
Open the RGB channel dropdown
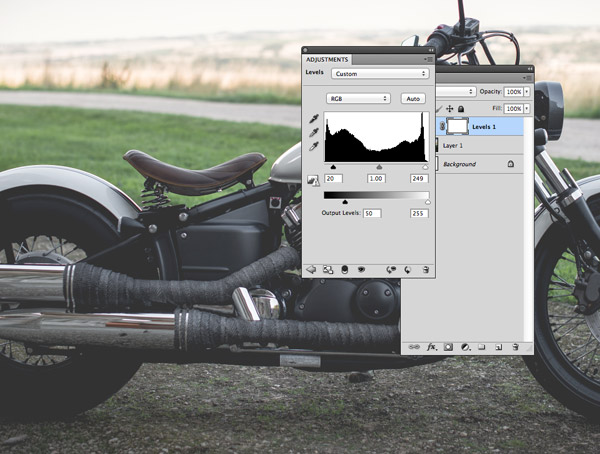coord(358,99)
